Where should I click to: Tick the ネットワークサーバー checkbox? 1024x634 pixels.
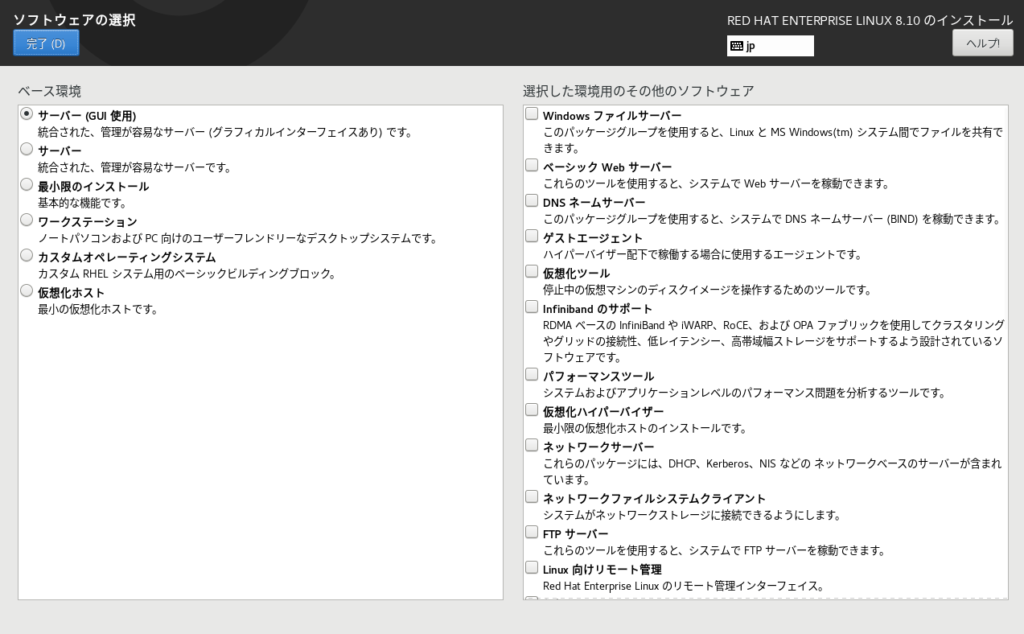(532, 446)
